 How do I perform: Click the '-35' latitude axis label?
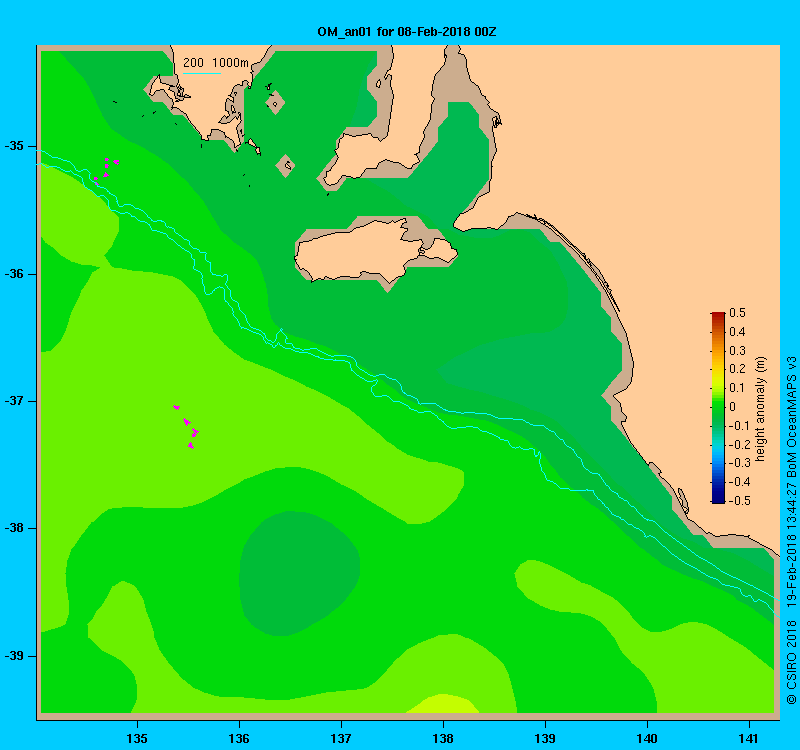click(x=14, y=146)
